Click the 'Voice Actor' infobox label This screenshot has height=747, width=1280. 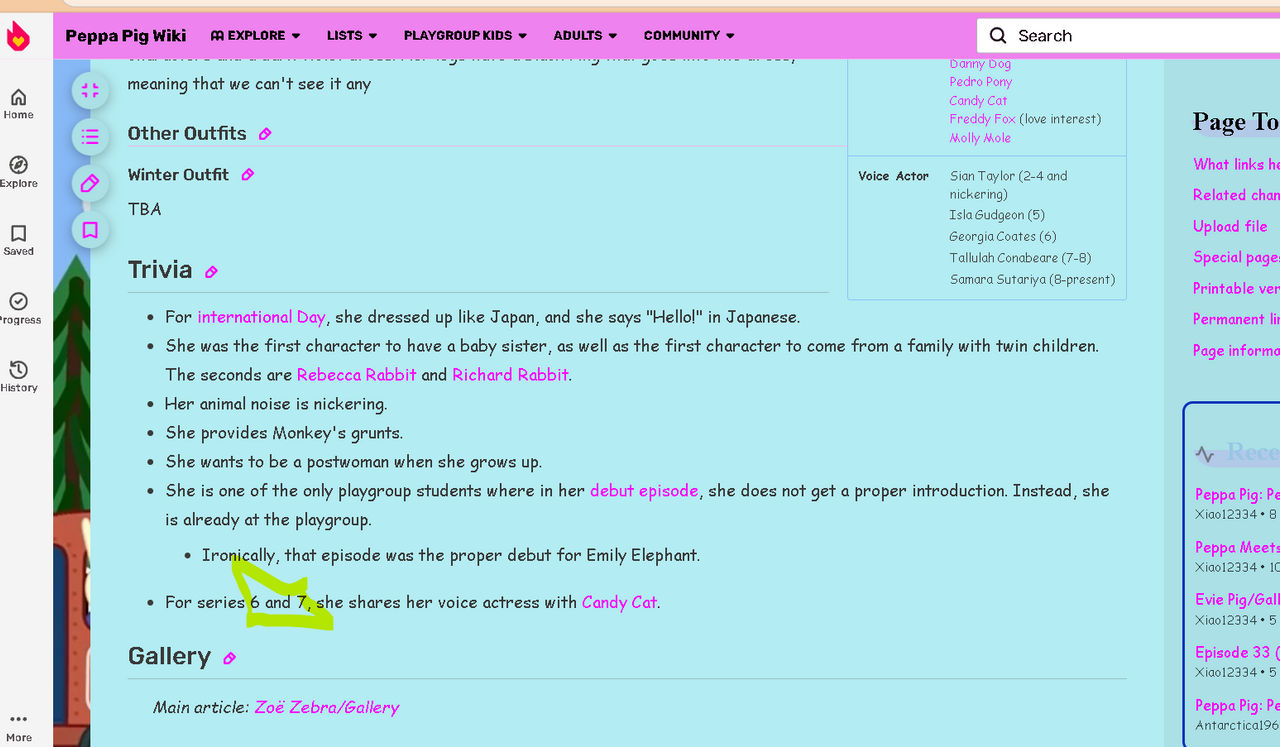tap(893, 176)
